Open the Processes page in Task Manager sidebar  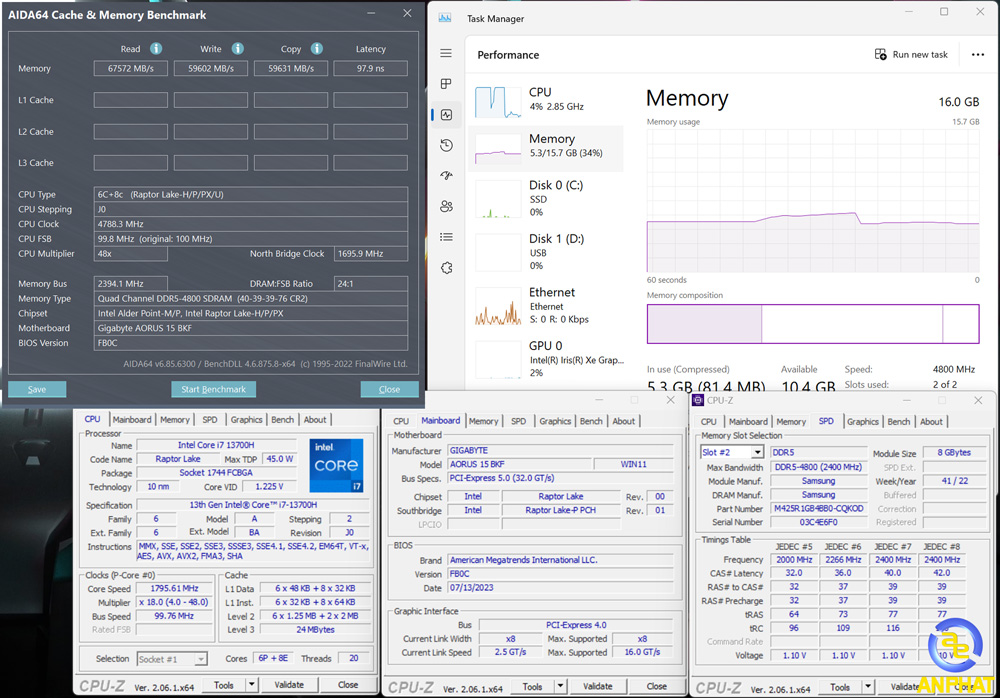coord(446,84)
